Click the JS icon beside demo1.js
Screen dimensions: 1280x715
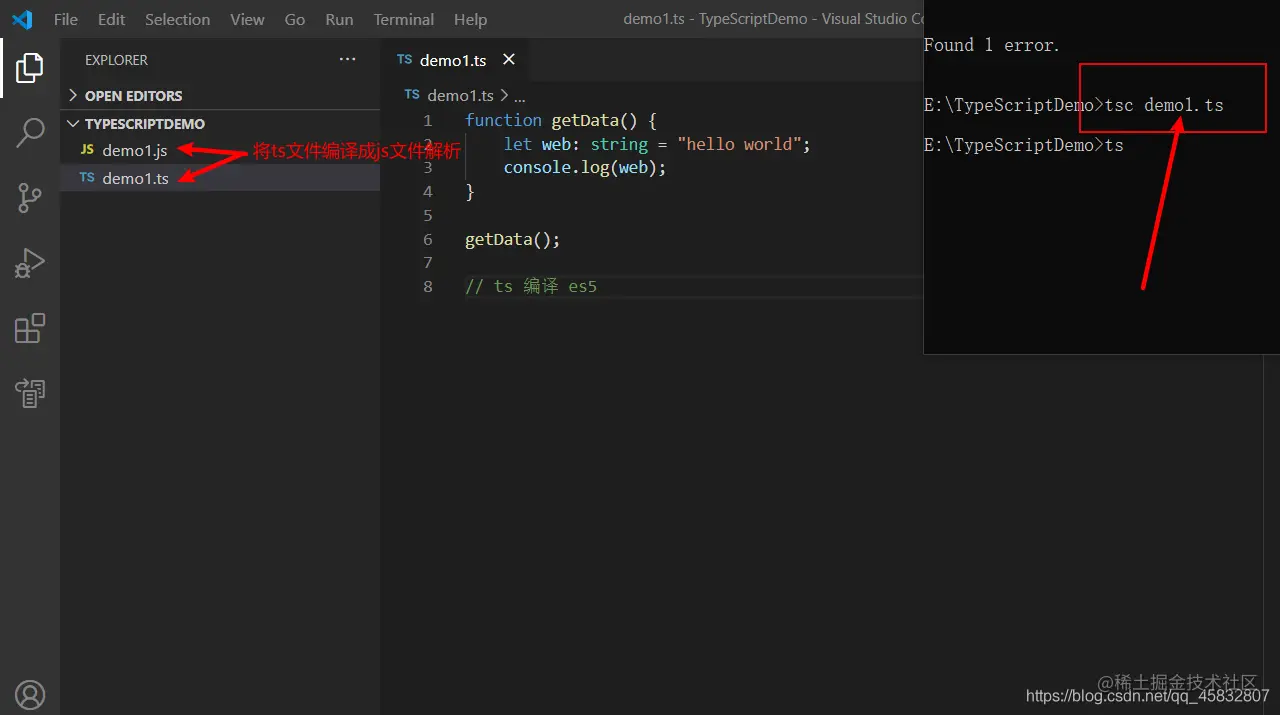tap(87, 150)
